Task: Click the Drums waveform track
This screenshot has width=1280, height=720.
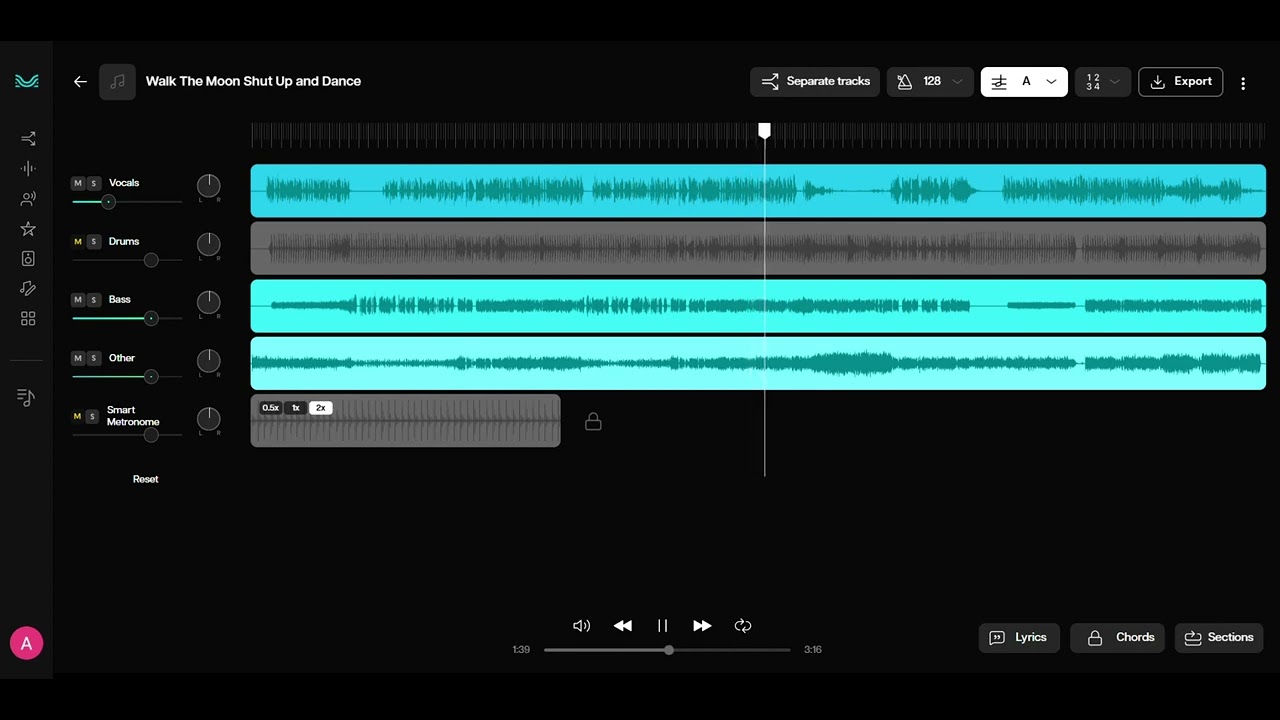Action: click(x=758, y=248)
